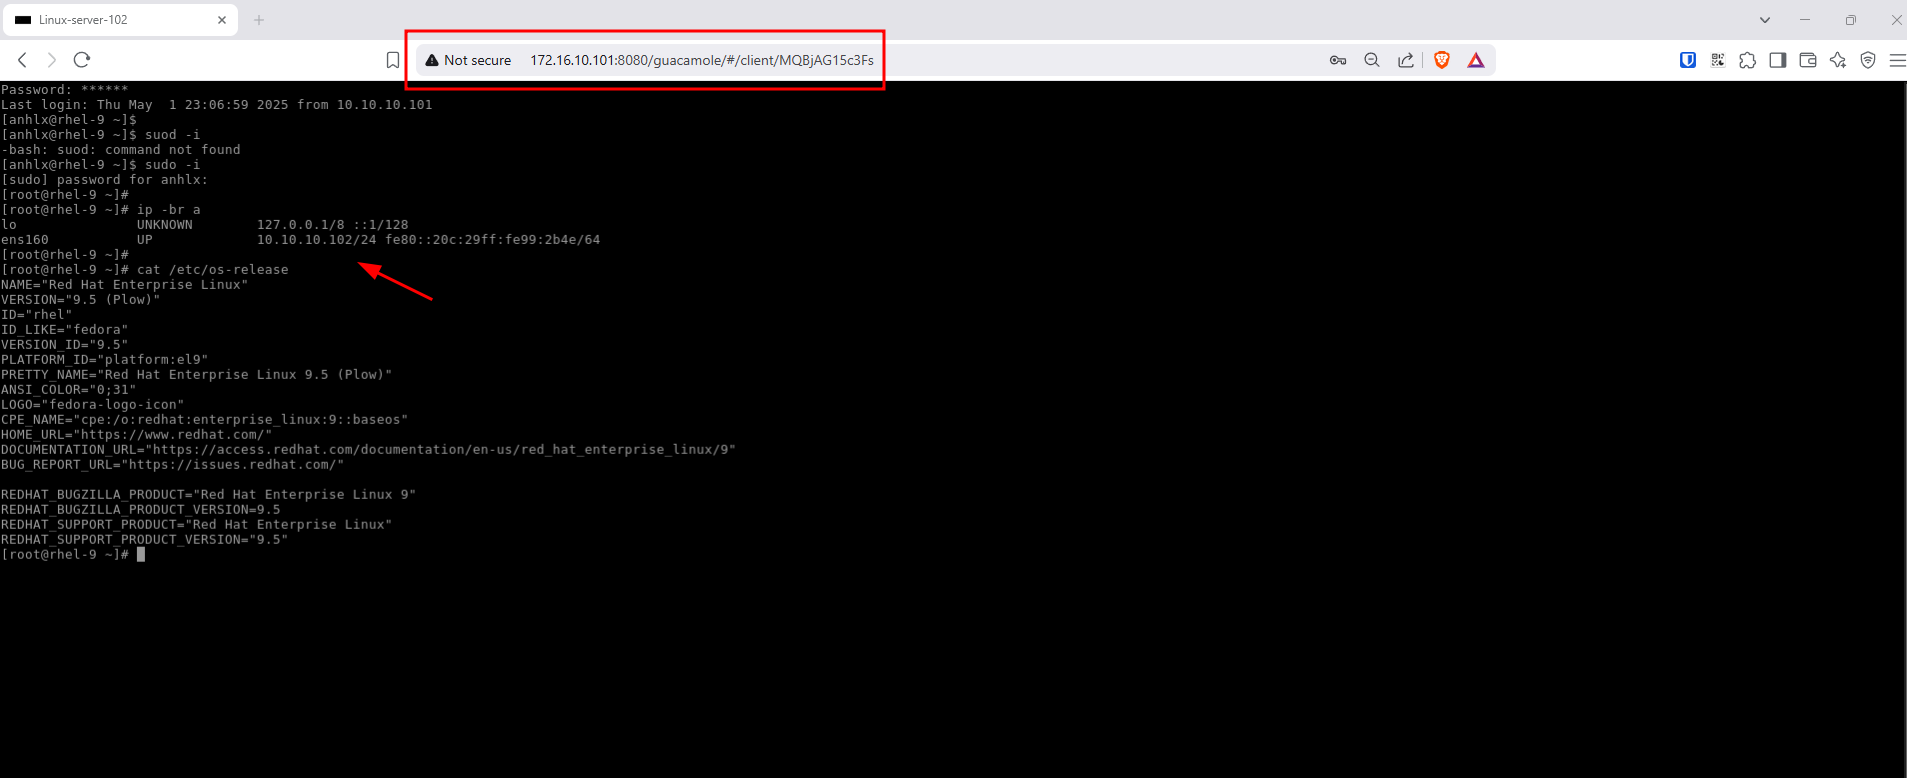This screenshot has height=778, width=1907.
Task: Click the ens160 IP address 10.10.10.102/24
Action: click(x=317, y=240)
